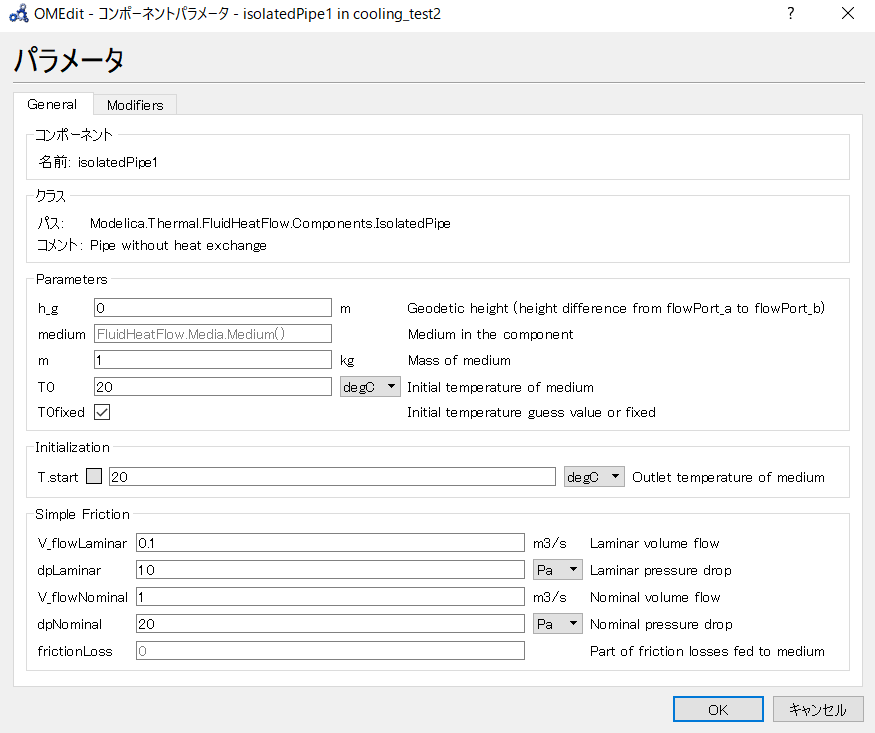The image size is (875, 733).
Task: Open the dpLaminar Pa unit dropdown
Action: click(x=557, y=570)
